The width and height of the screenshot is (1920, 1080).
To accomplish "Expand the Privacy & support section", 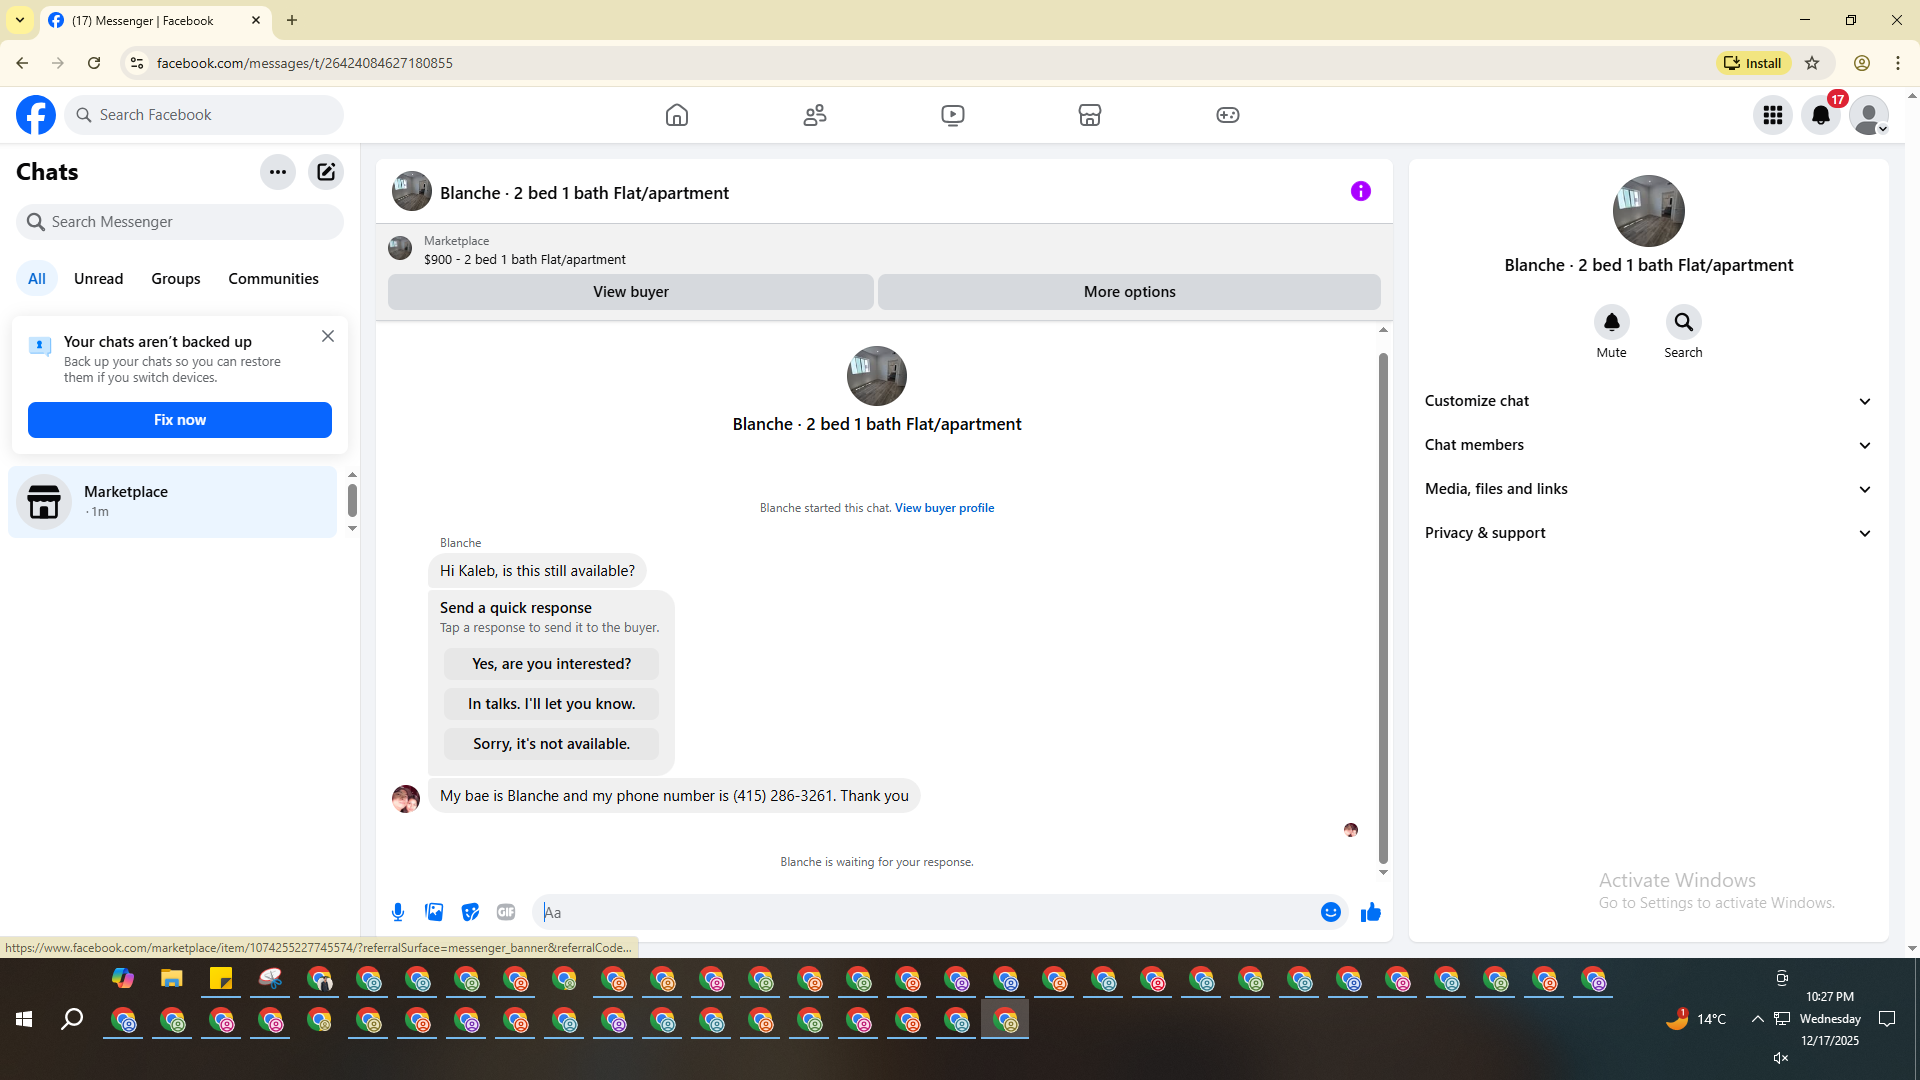I will [x=1648, y=533].
